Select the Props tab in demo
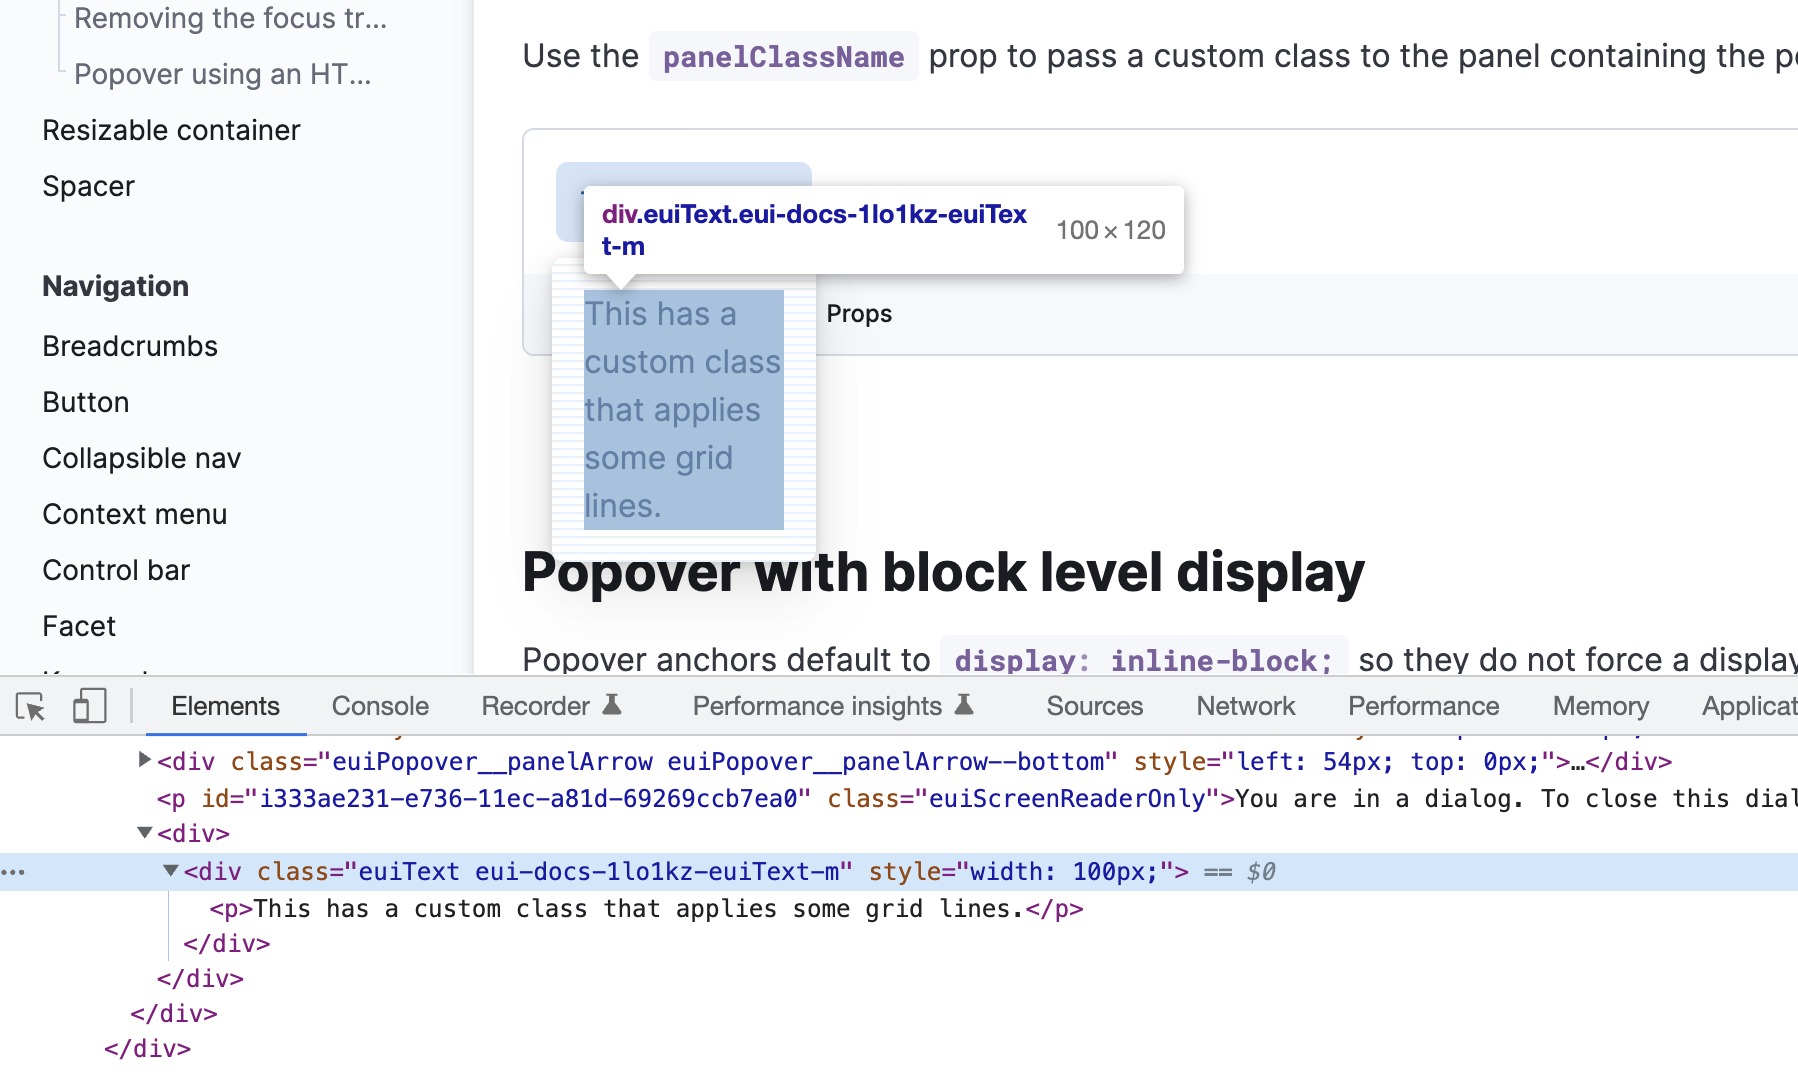The height and width of the screenshot is (1072, 1798). pos(859,314)
